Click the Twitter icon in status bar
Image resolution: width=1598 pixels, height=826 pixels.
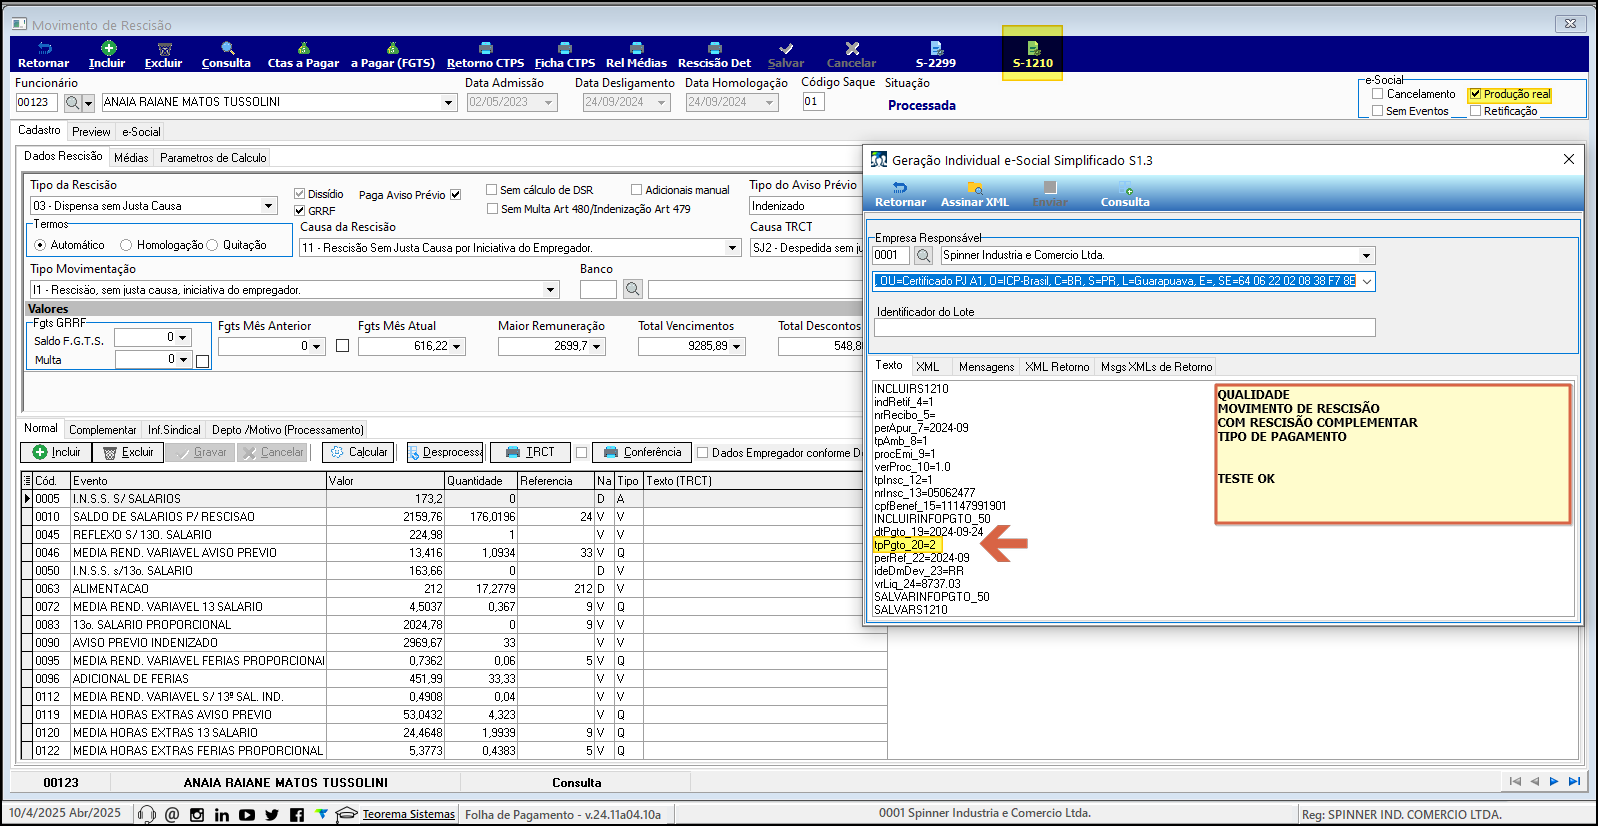[x=272, y=815]
